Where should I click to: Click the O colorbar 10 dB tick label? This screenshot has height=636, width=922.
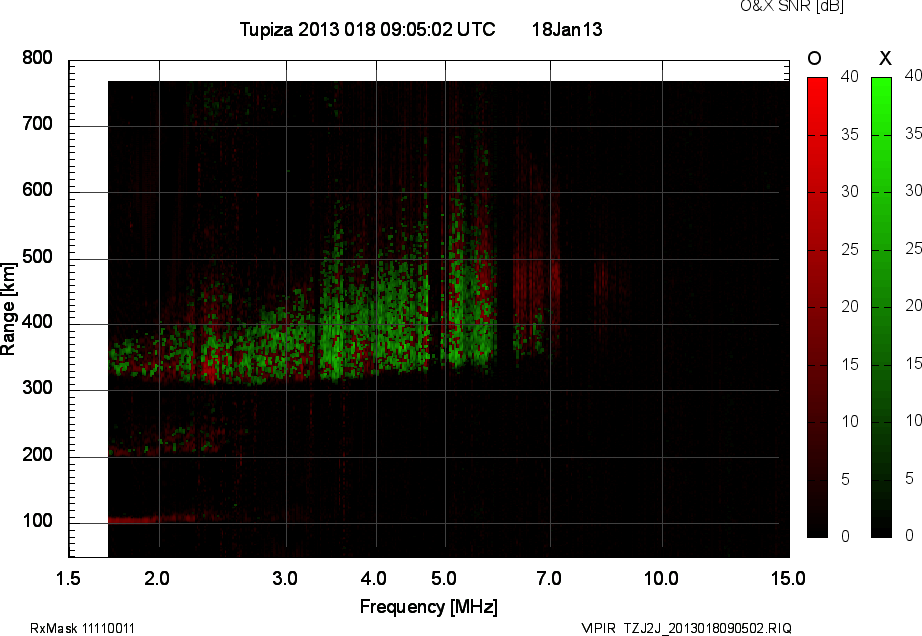(x=850, y=421)
